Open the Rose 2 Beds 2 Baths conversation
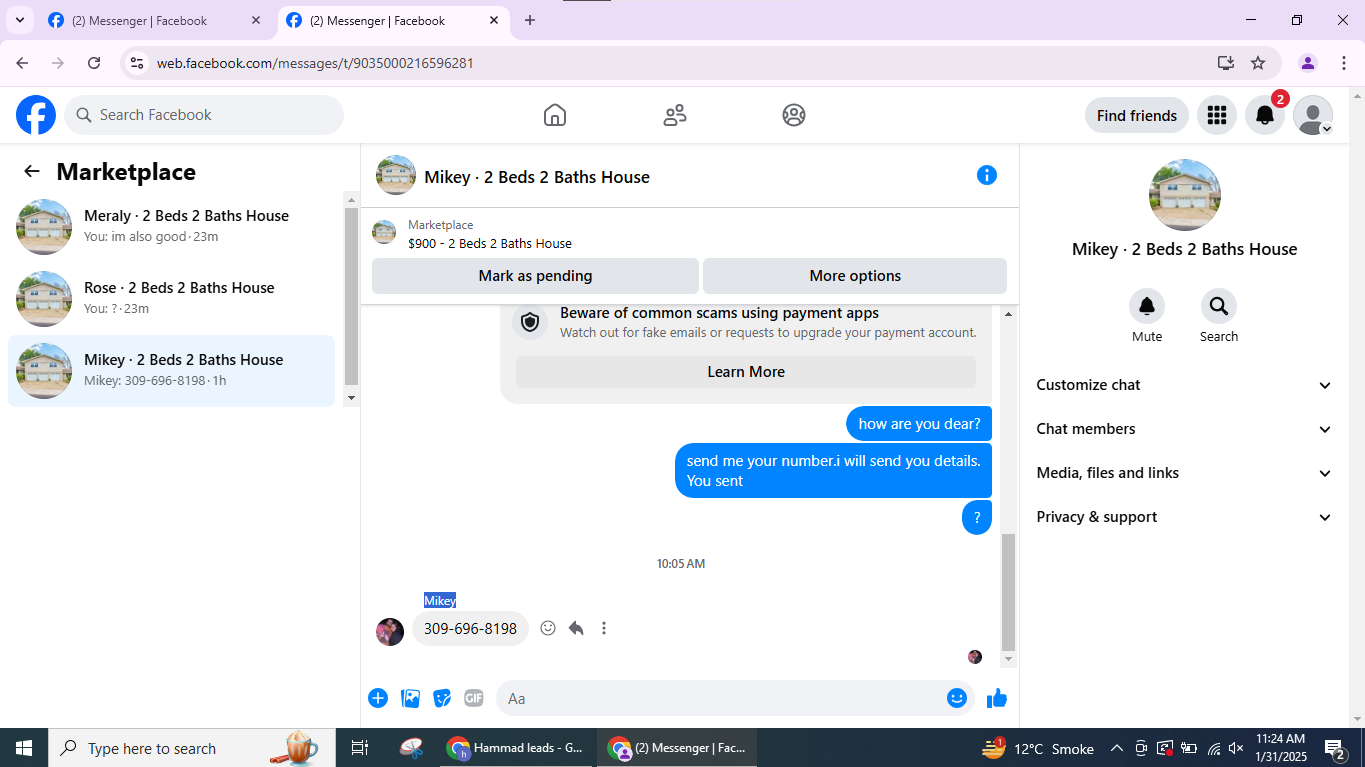Image resolution: width=1365 pixels, height=767 pixels. [x=171, y=299]
